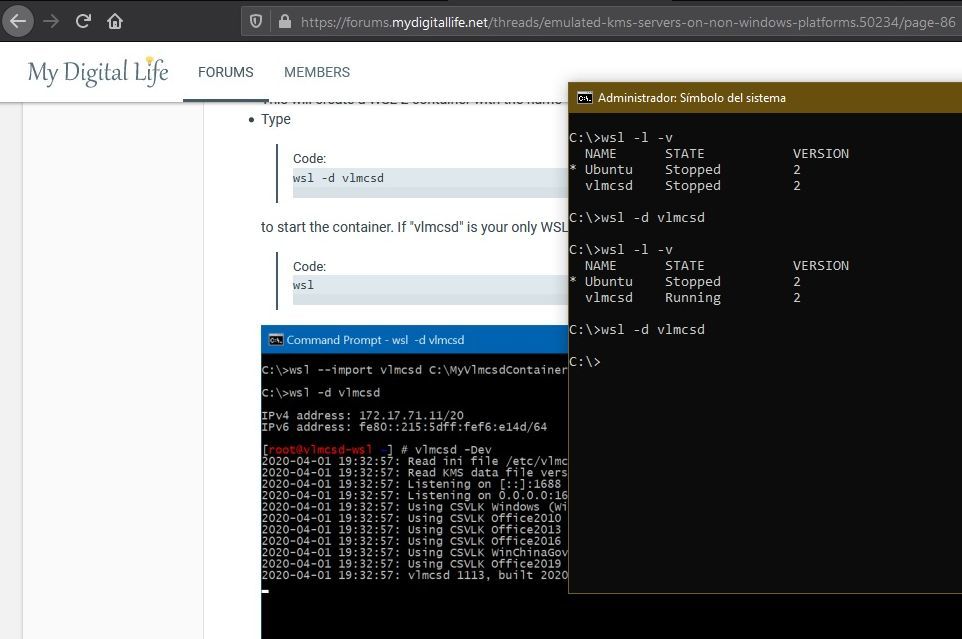The width and height of the screenshot is (962, 639).
Task: Click the first 'Code:' label
Action: pyautogui.click(x=309, y=158)
